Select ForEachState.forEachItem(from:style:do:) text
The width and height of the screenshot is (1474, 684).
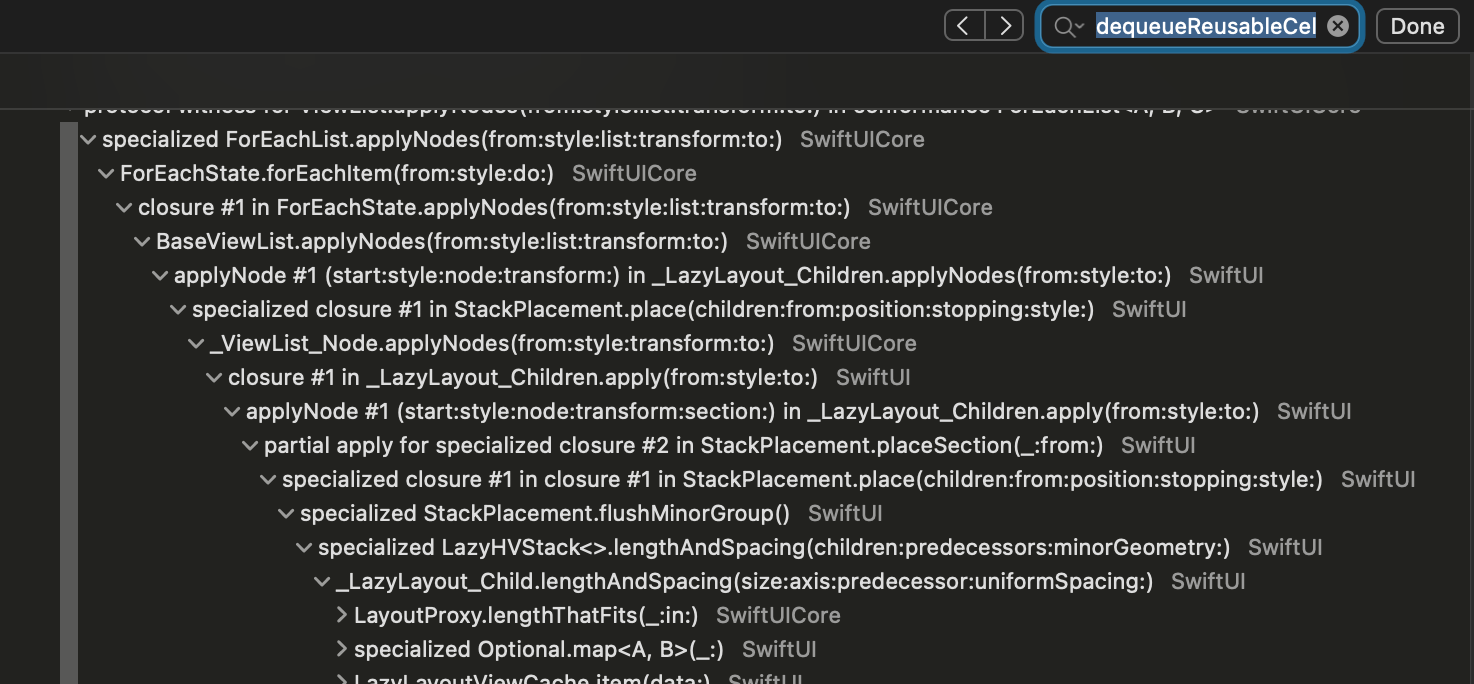[x=337, y=174]
